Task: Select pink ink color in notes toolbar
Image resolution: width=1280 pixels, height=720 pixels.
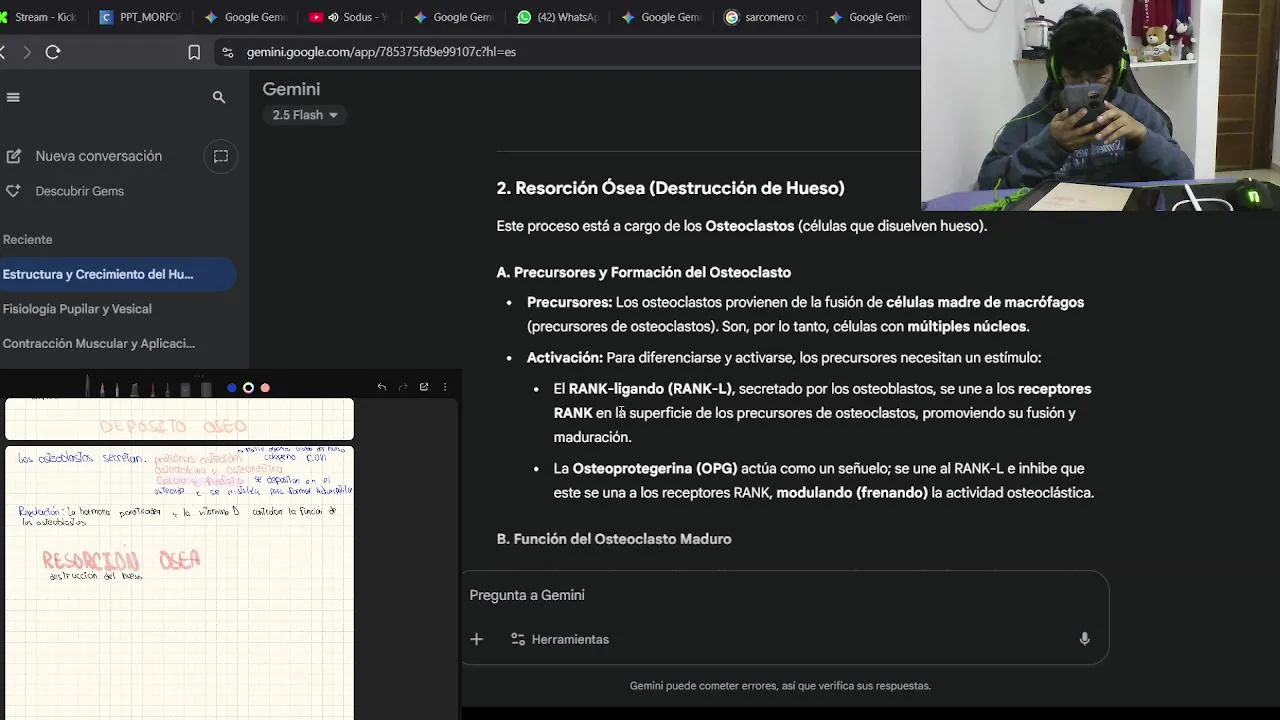Action: pyautogui.click(x=265, y=388)
